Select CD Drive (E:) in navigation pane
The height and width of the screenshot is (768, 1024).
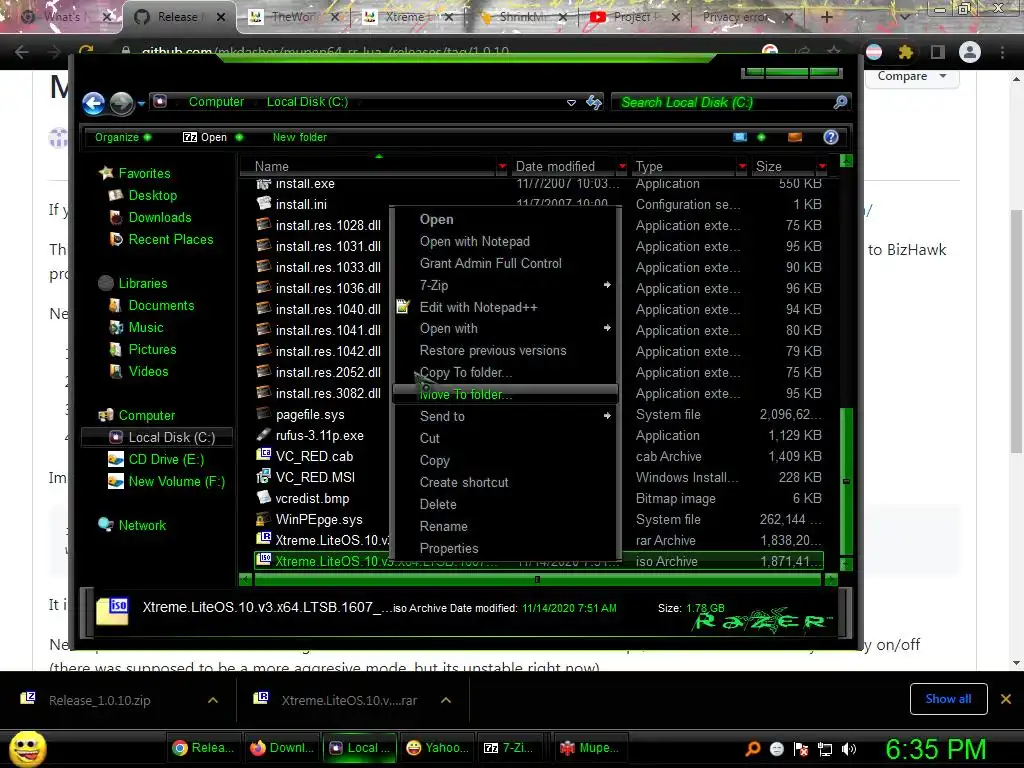point(166,459)
